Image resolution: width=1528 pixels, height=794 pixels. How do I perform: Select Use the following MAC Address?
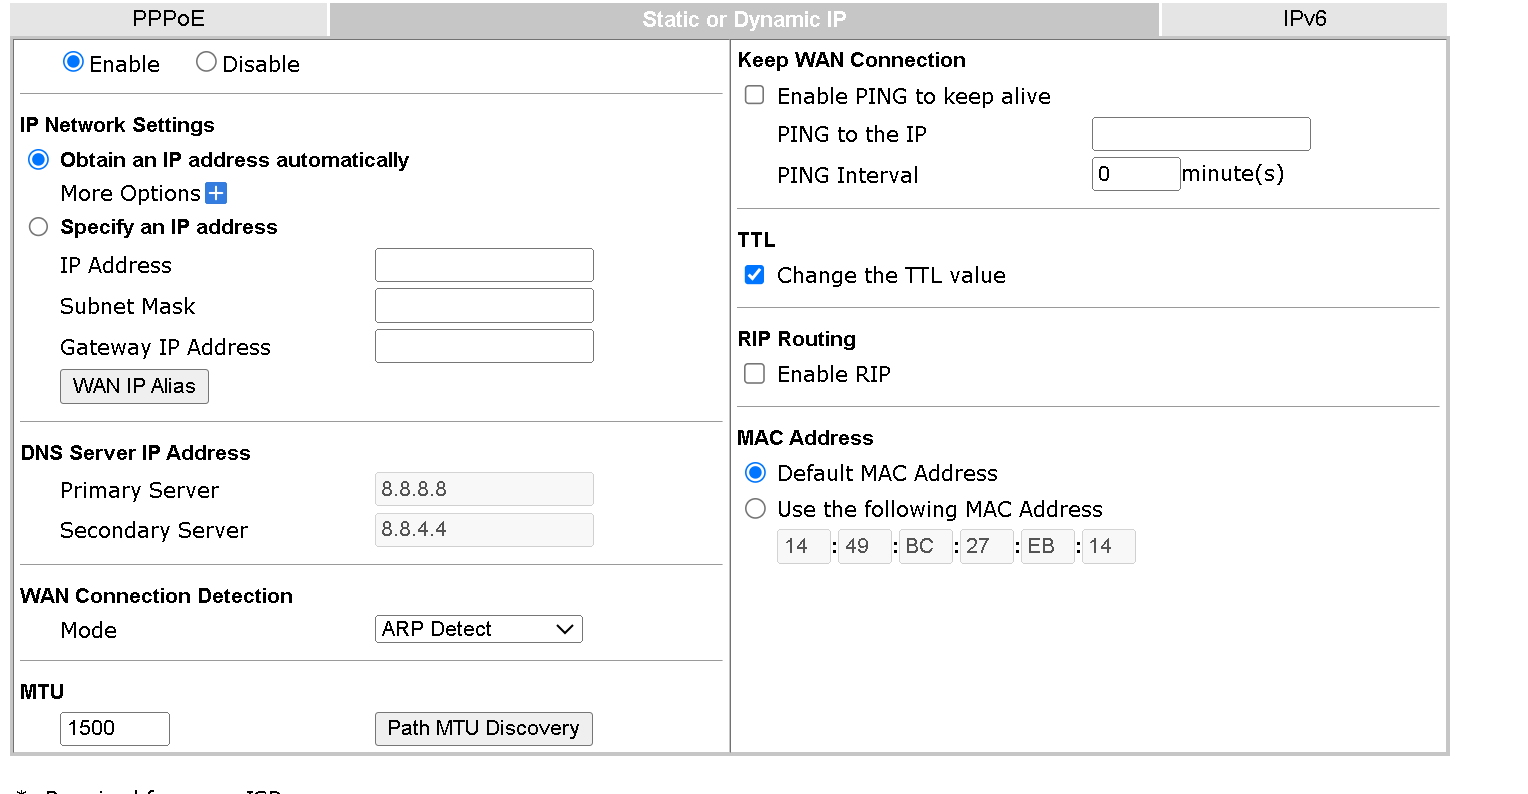click(755, 508)
